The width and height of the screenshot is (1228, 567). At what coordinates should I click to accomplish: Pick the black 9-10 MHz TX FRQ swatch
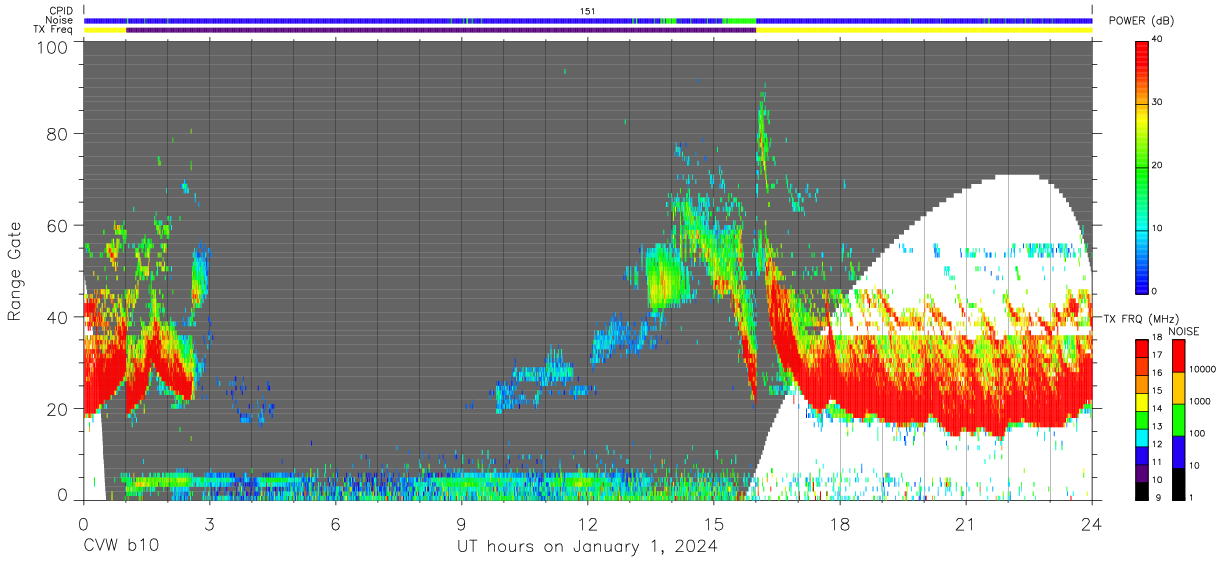click(x=1142, y=490)
